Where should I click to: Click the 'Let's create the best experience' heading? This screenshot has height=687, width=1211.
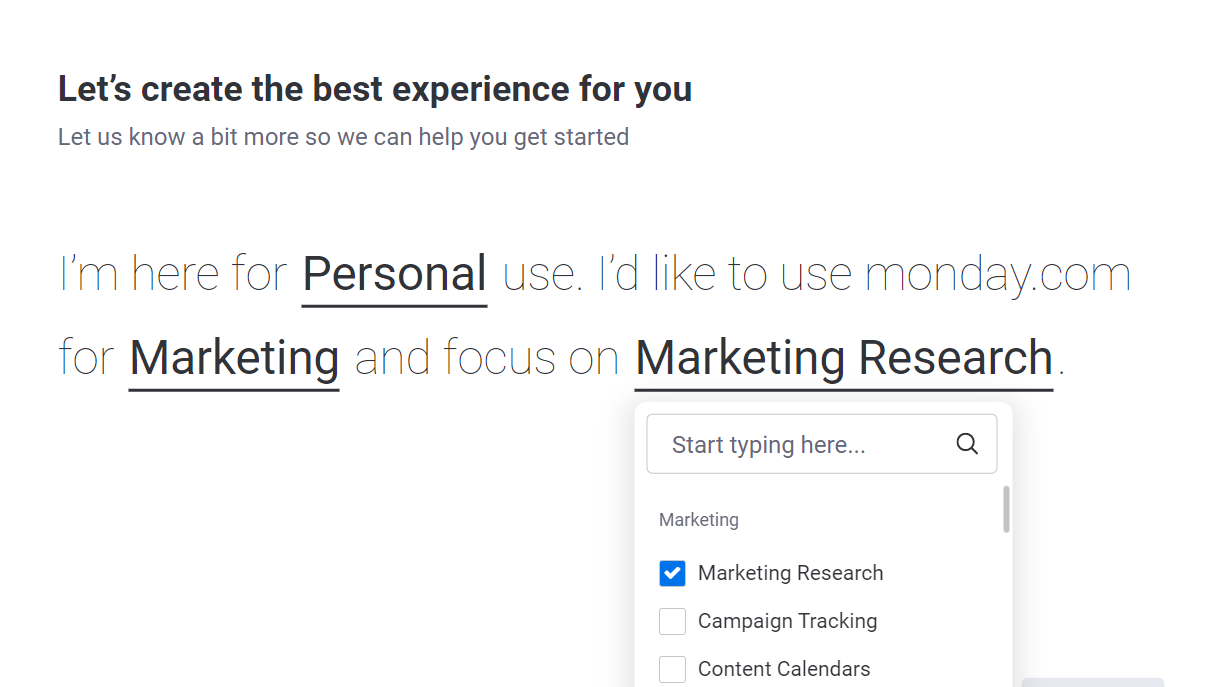click(375, 89)
